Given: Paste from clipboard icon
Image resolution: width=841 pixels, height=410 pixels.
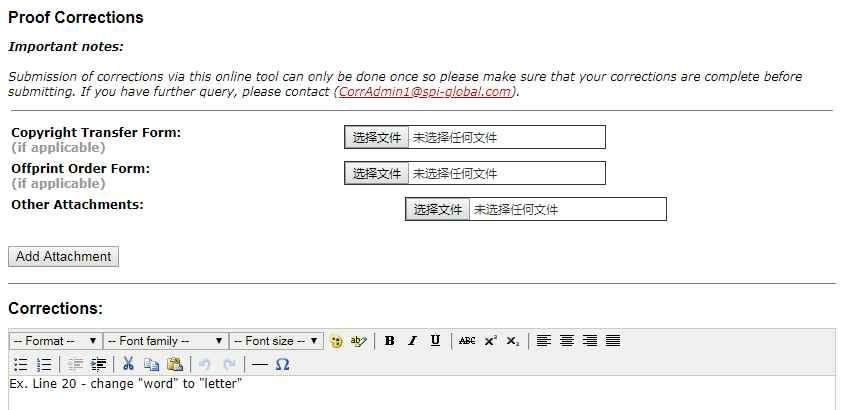Looking at the screenshot, I should pyautogui.click(x=175, y=364).
